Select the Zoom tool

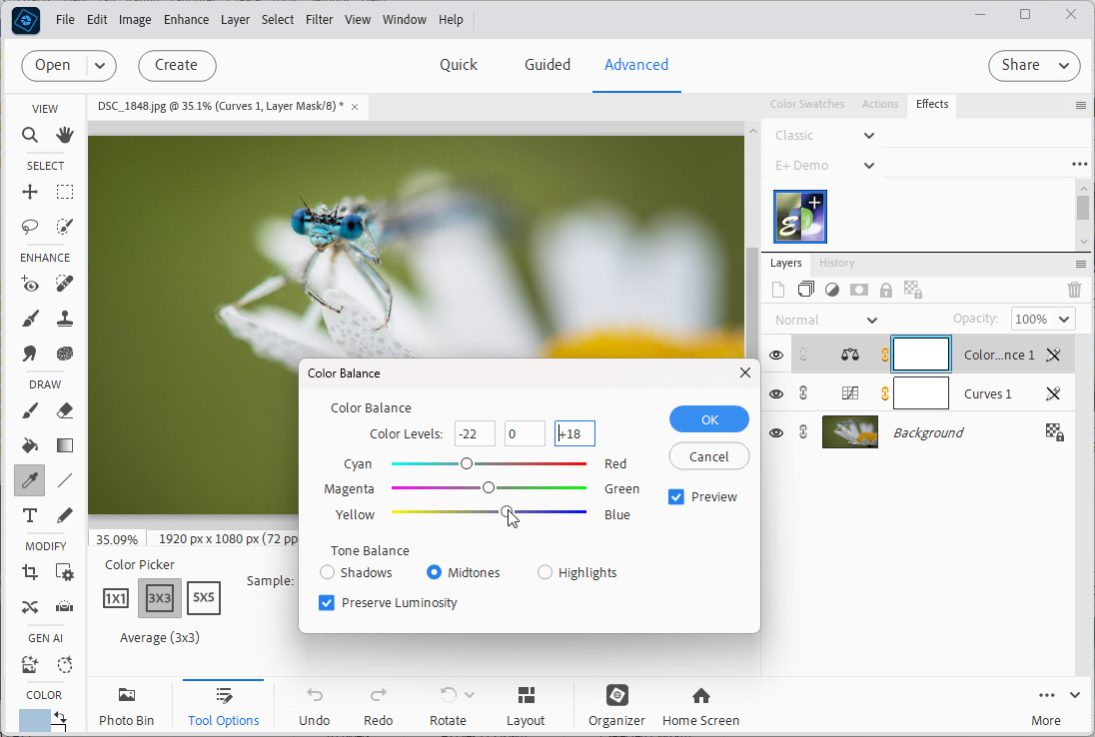[29, 135]
